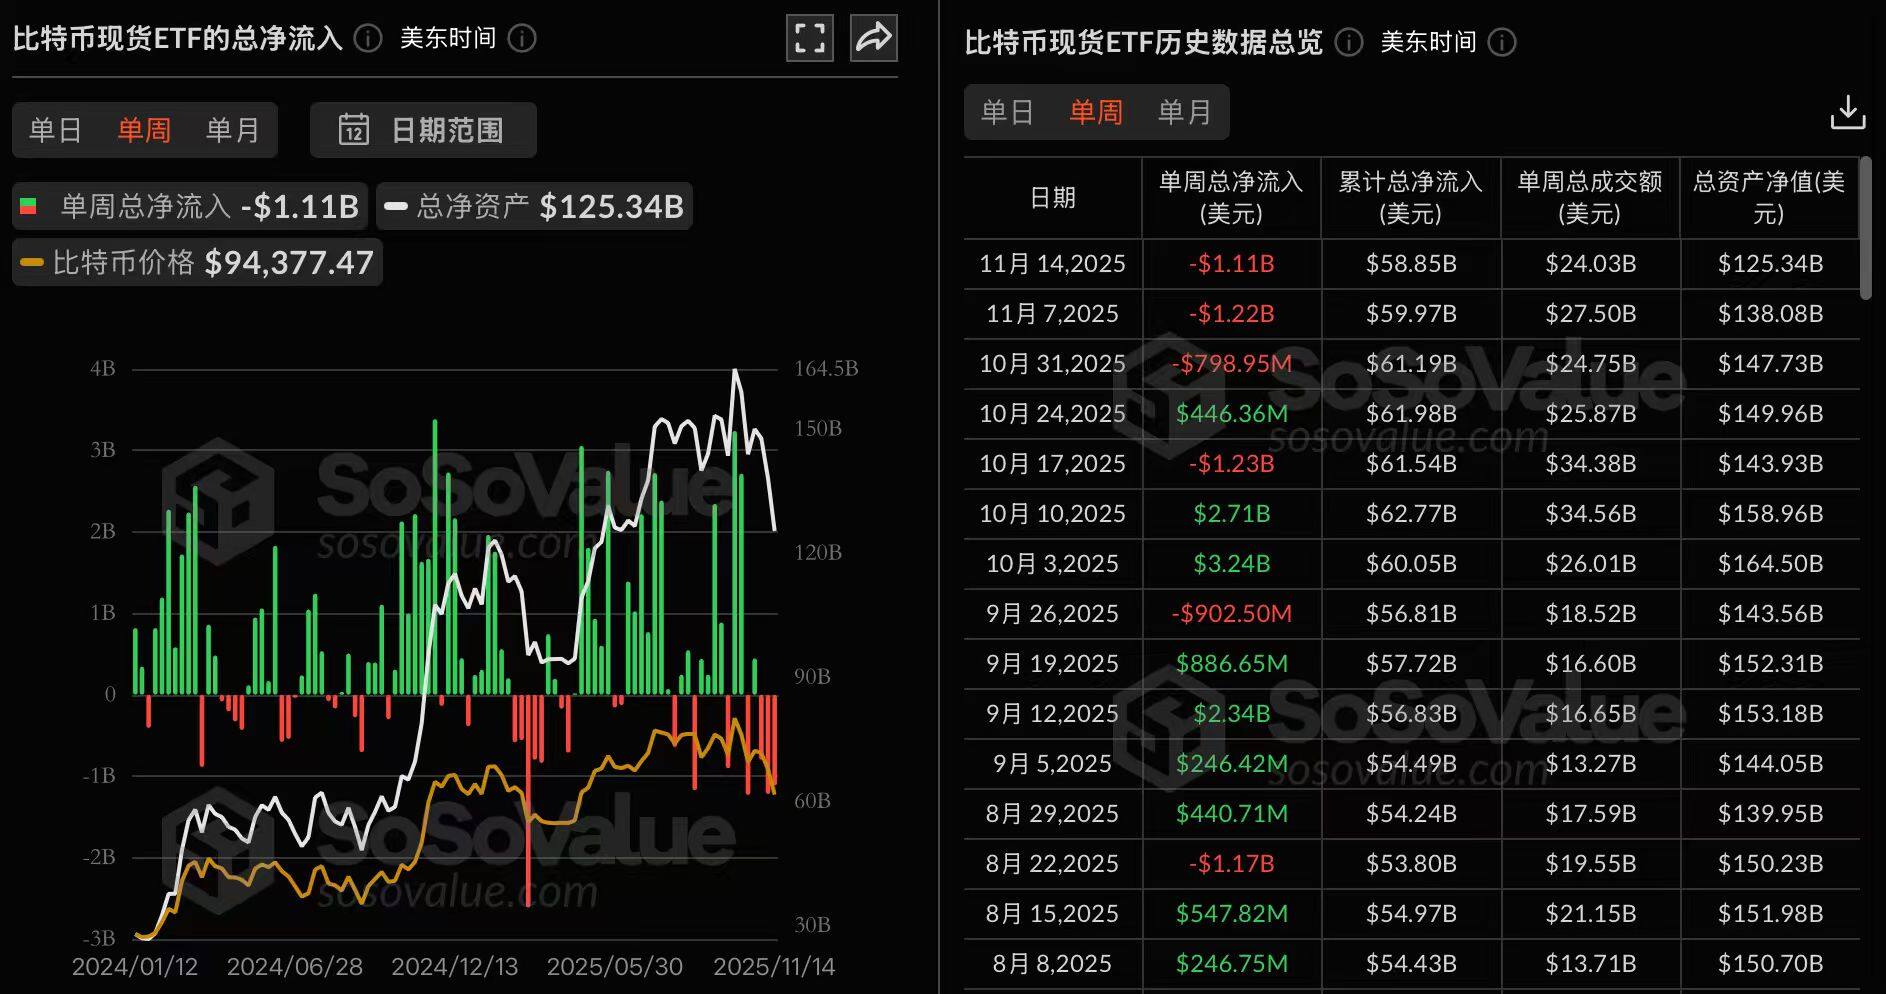Switch the data table to 单日 view
The height and width of the screenshot is (994, 1886).
1007,112
